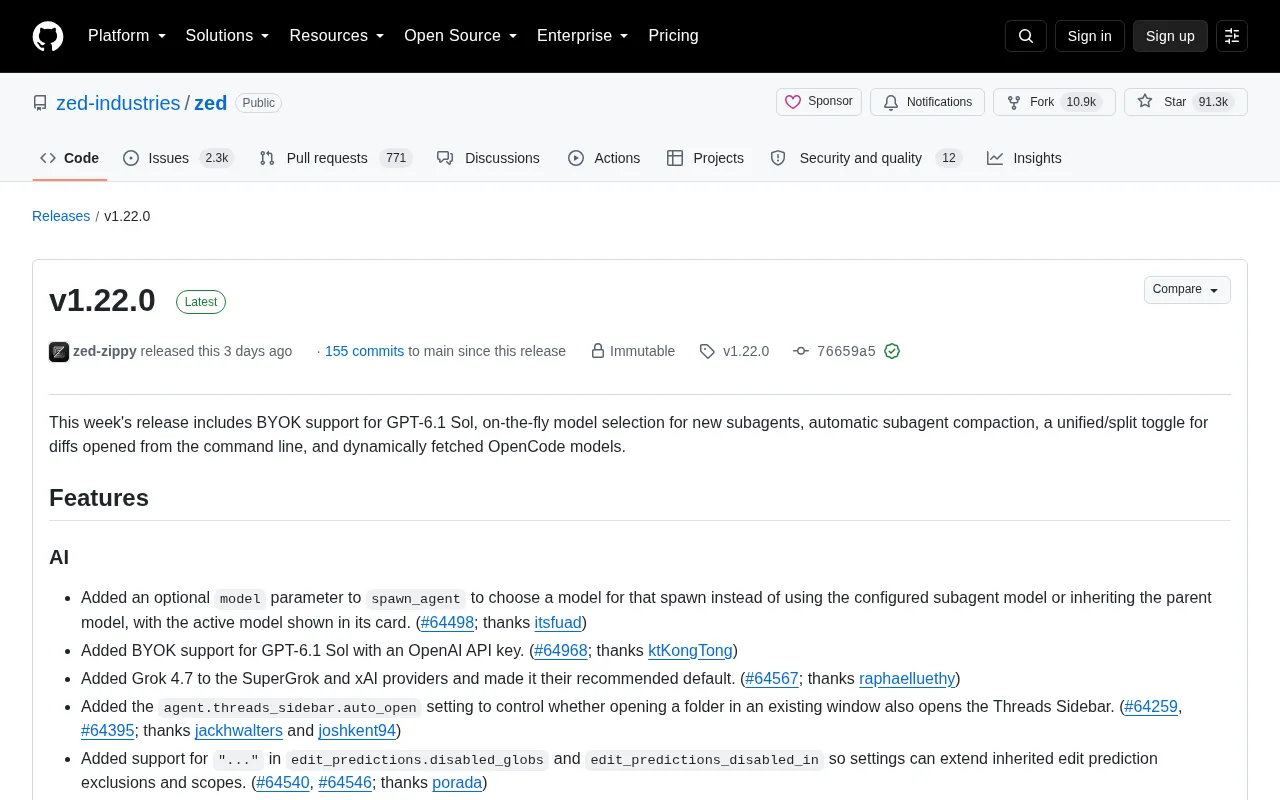This screenshot has height=800, width=1280.
Task: Open contributor porada profile link
Action: [x=457, y=783]
